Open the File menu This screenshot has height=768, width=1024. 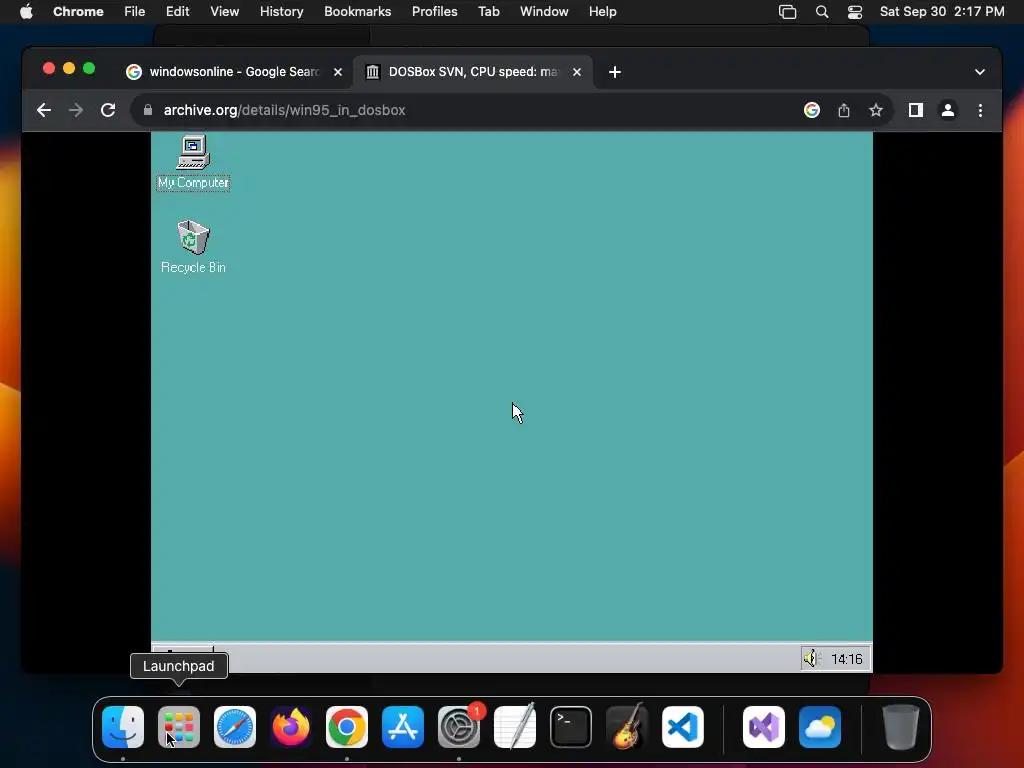[135, 12]
